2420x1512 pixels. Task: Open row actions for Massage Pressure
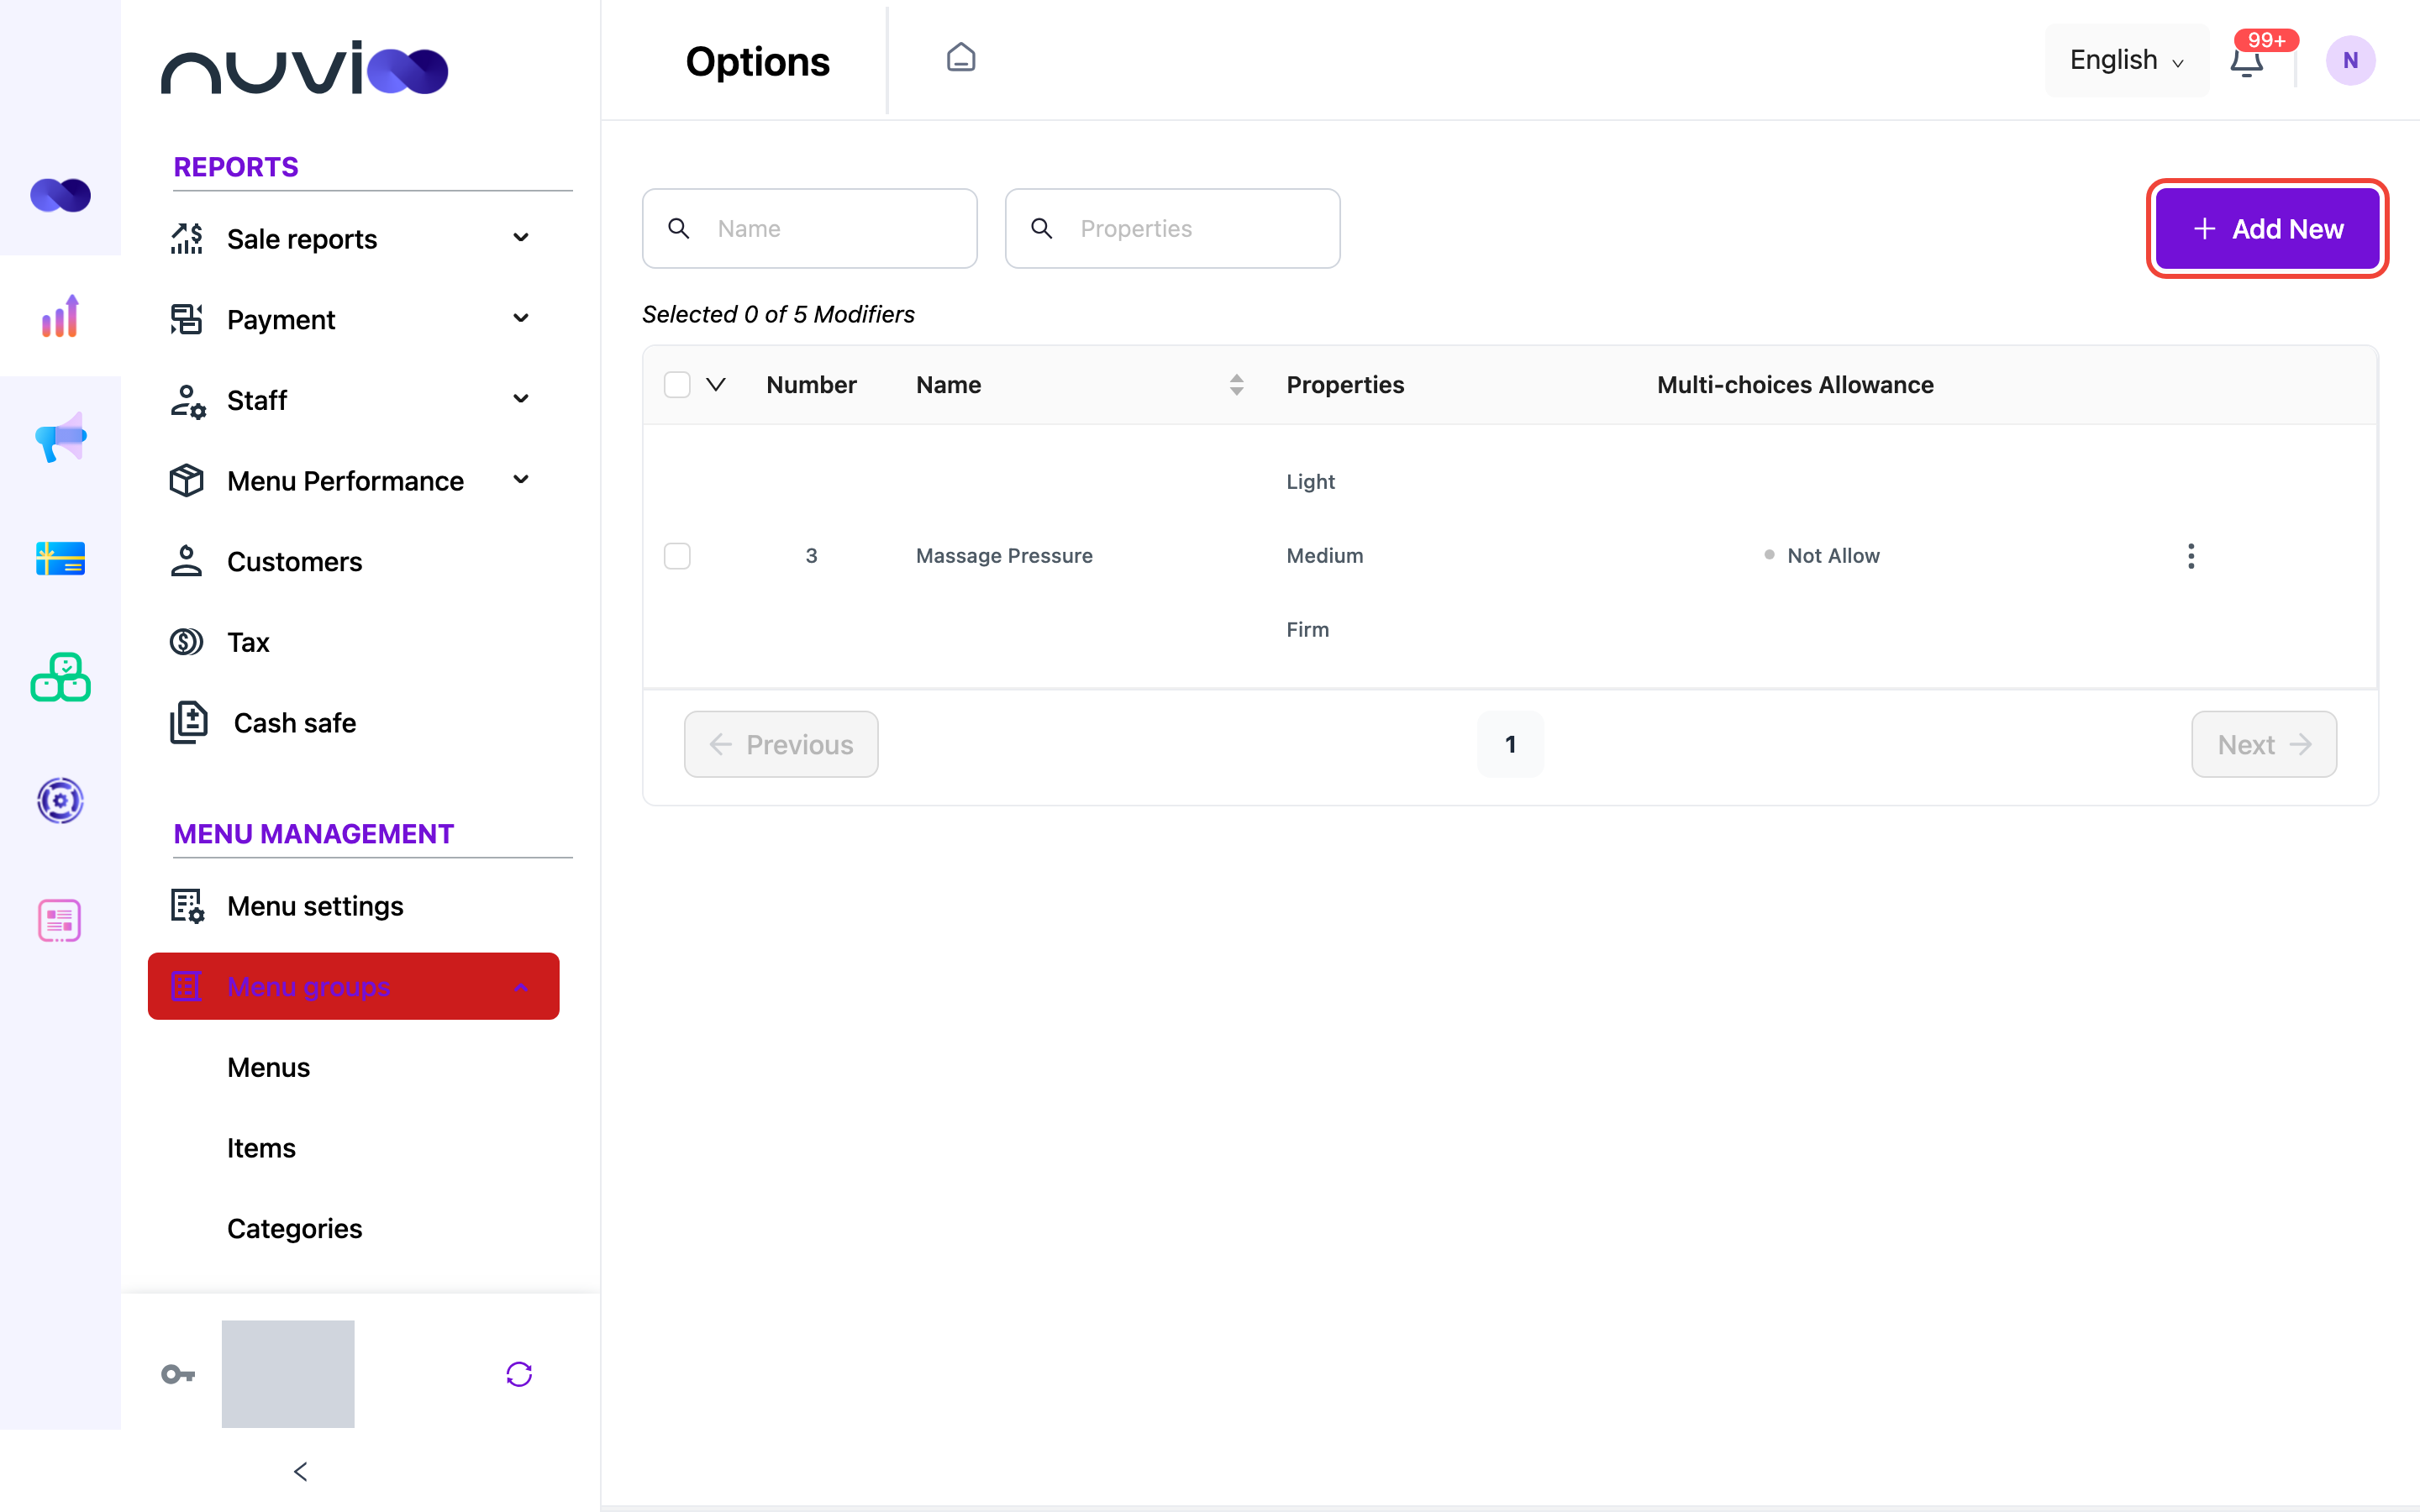coord(2190,556)
